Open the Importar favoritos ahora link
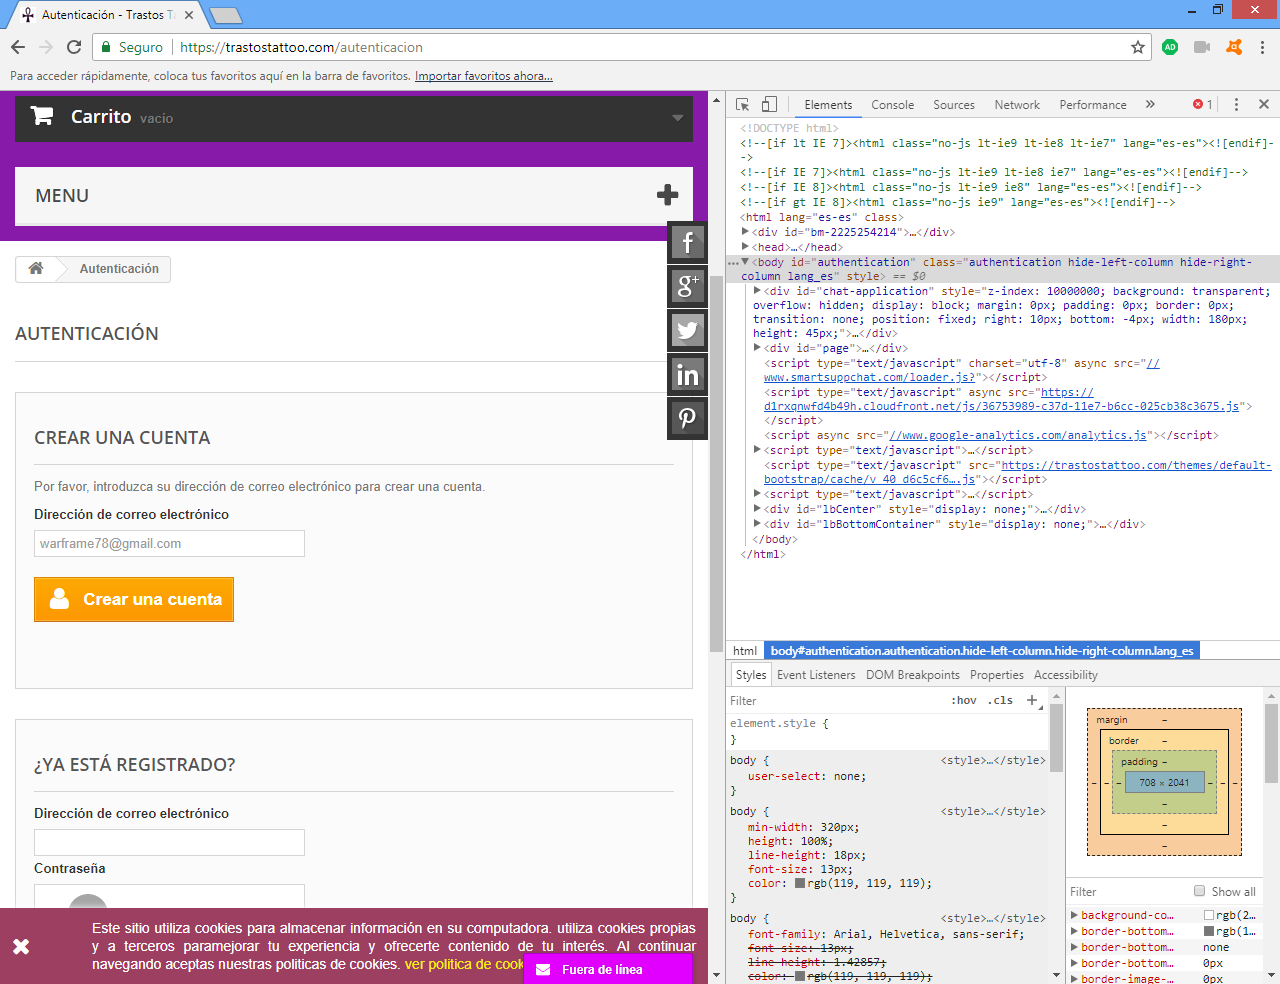This screenshot has width=1280, height=984. pos(483,76)
